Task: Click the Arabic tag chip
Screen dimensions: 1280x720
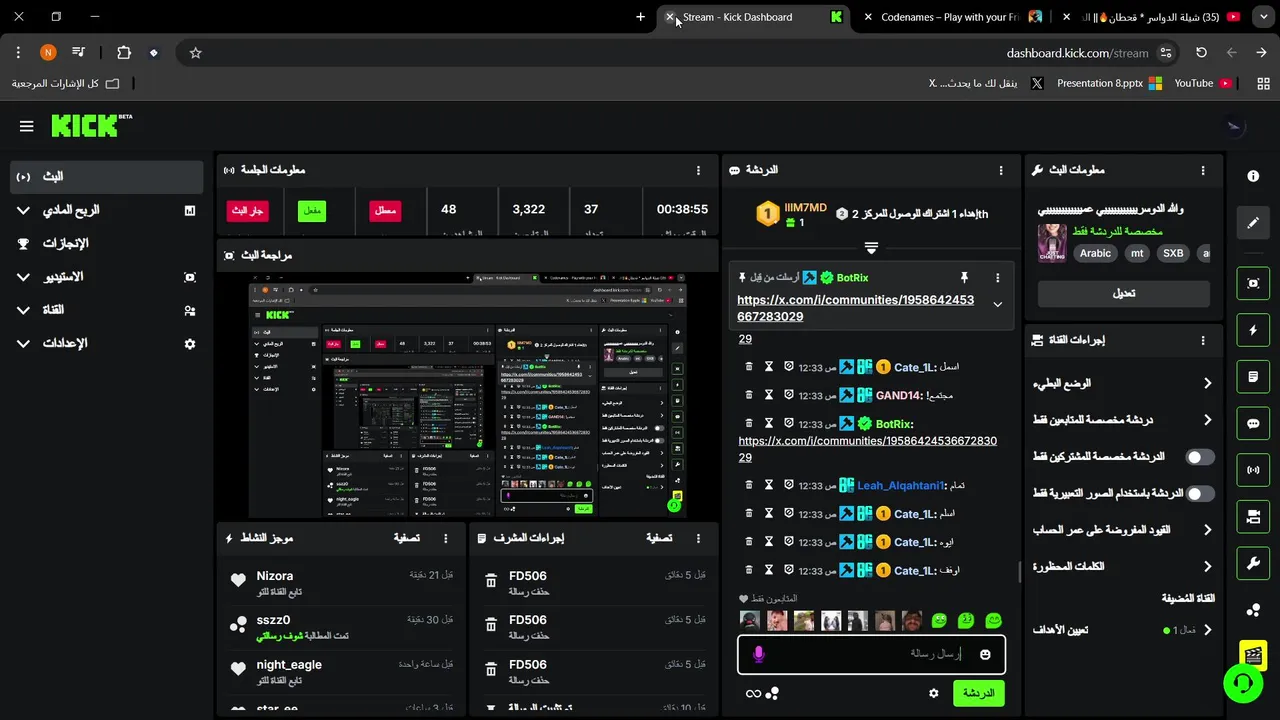Action: (1095, 254)
